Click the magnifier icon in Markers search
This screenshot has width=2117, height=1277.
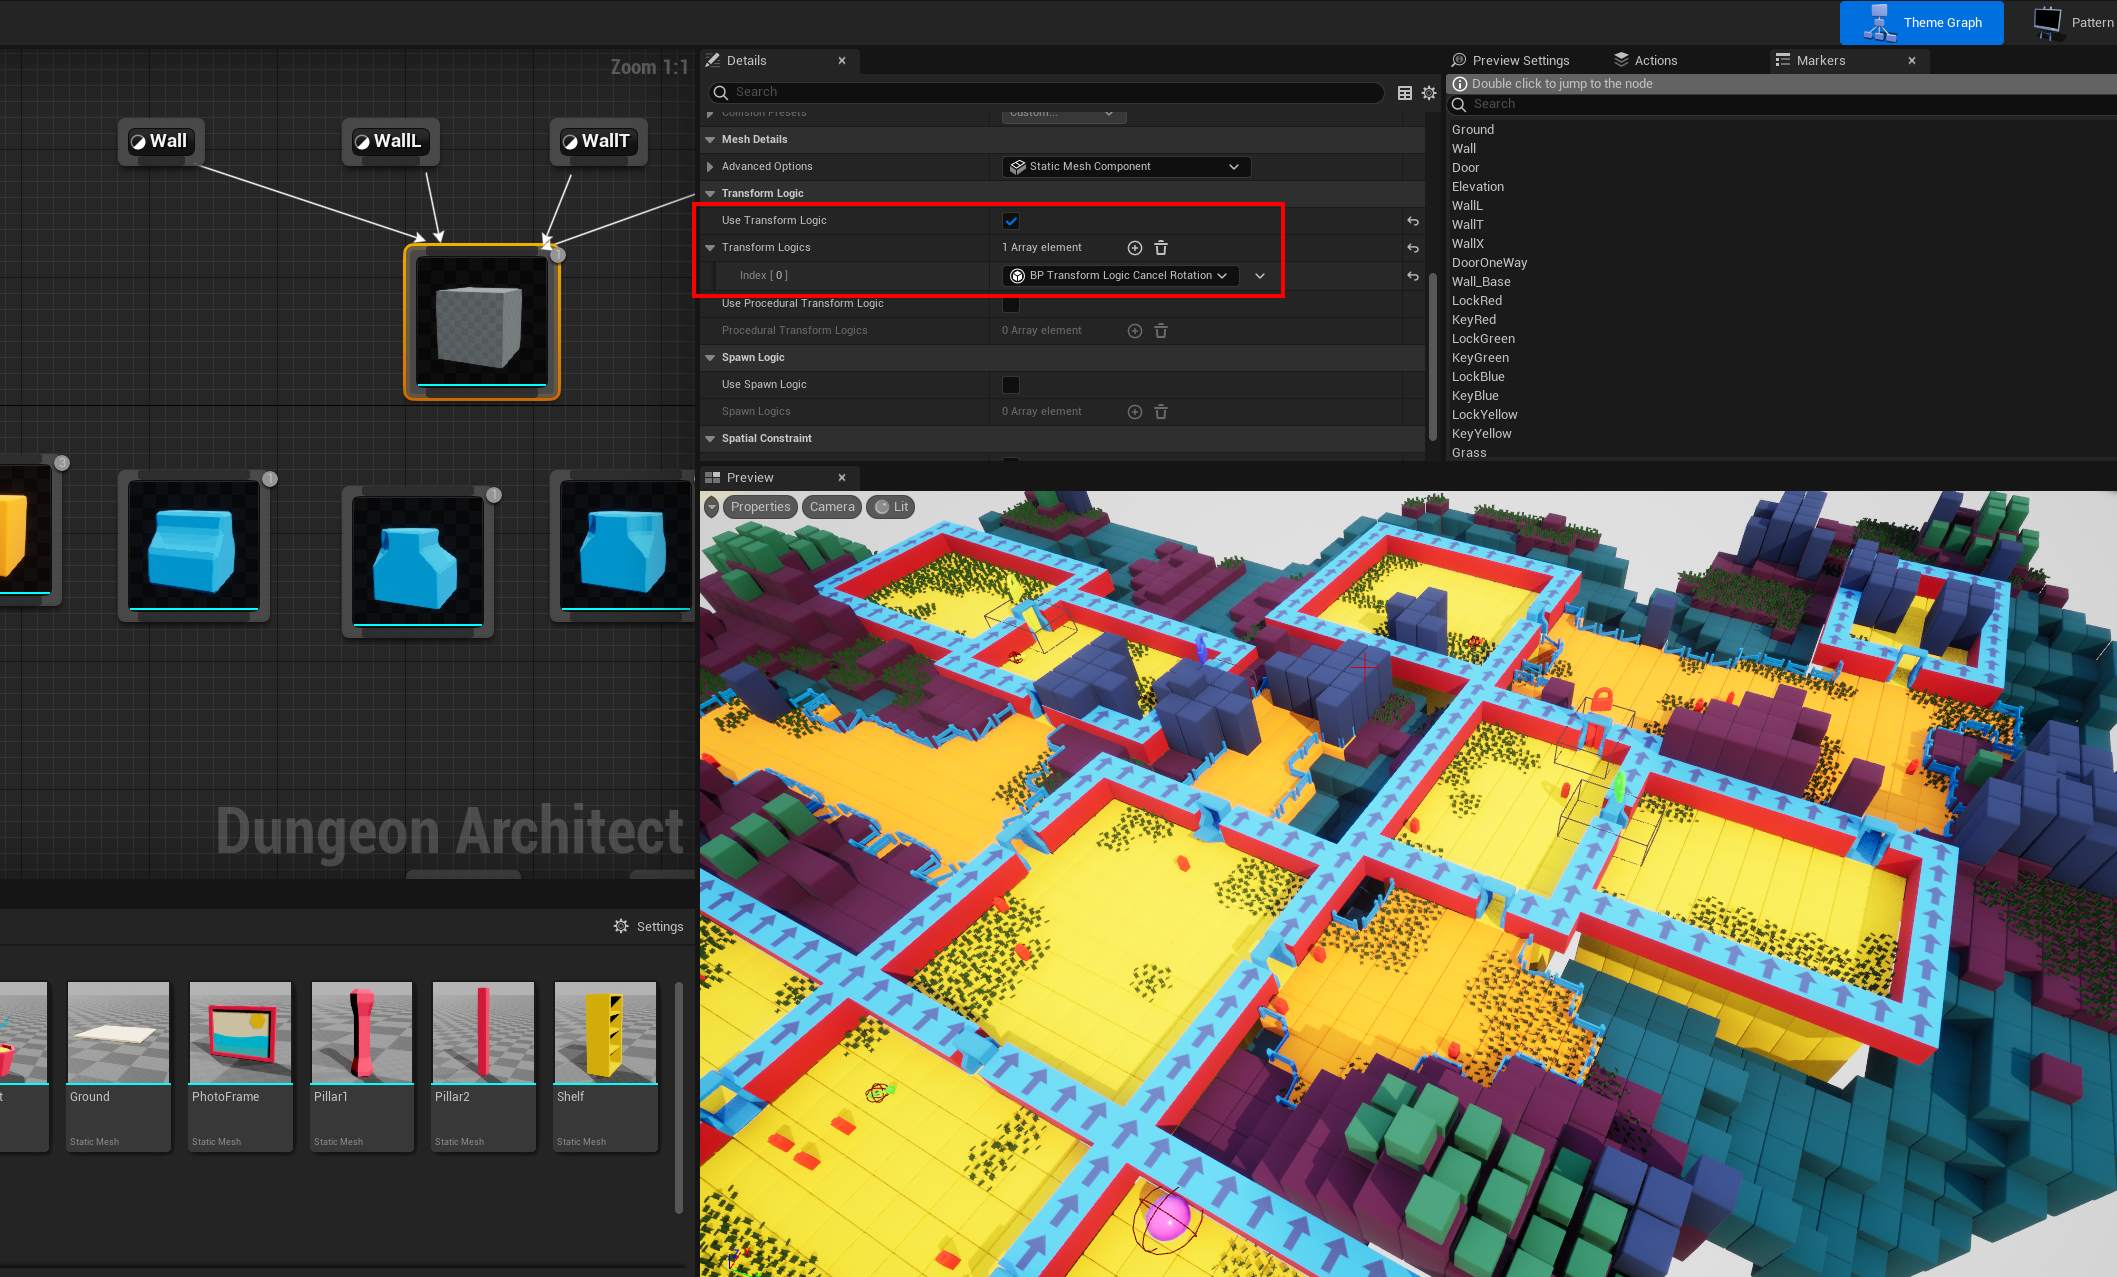1459,104
